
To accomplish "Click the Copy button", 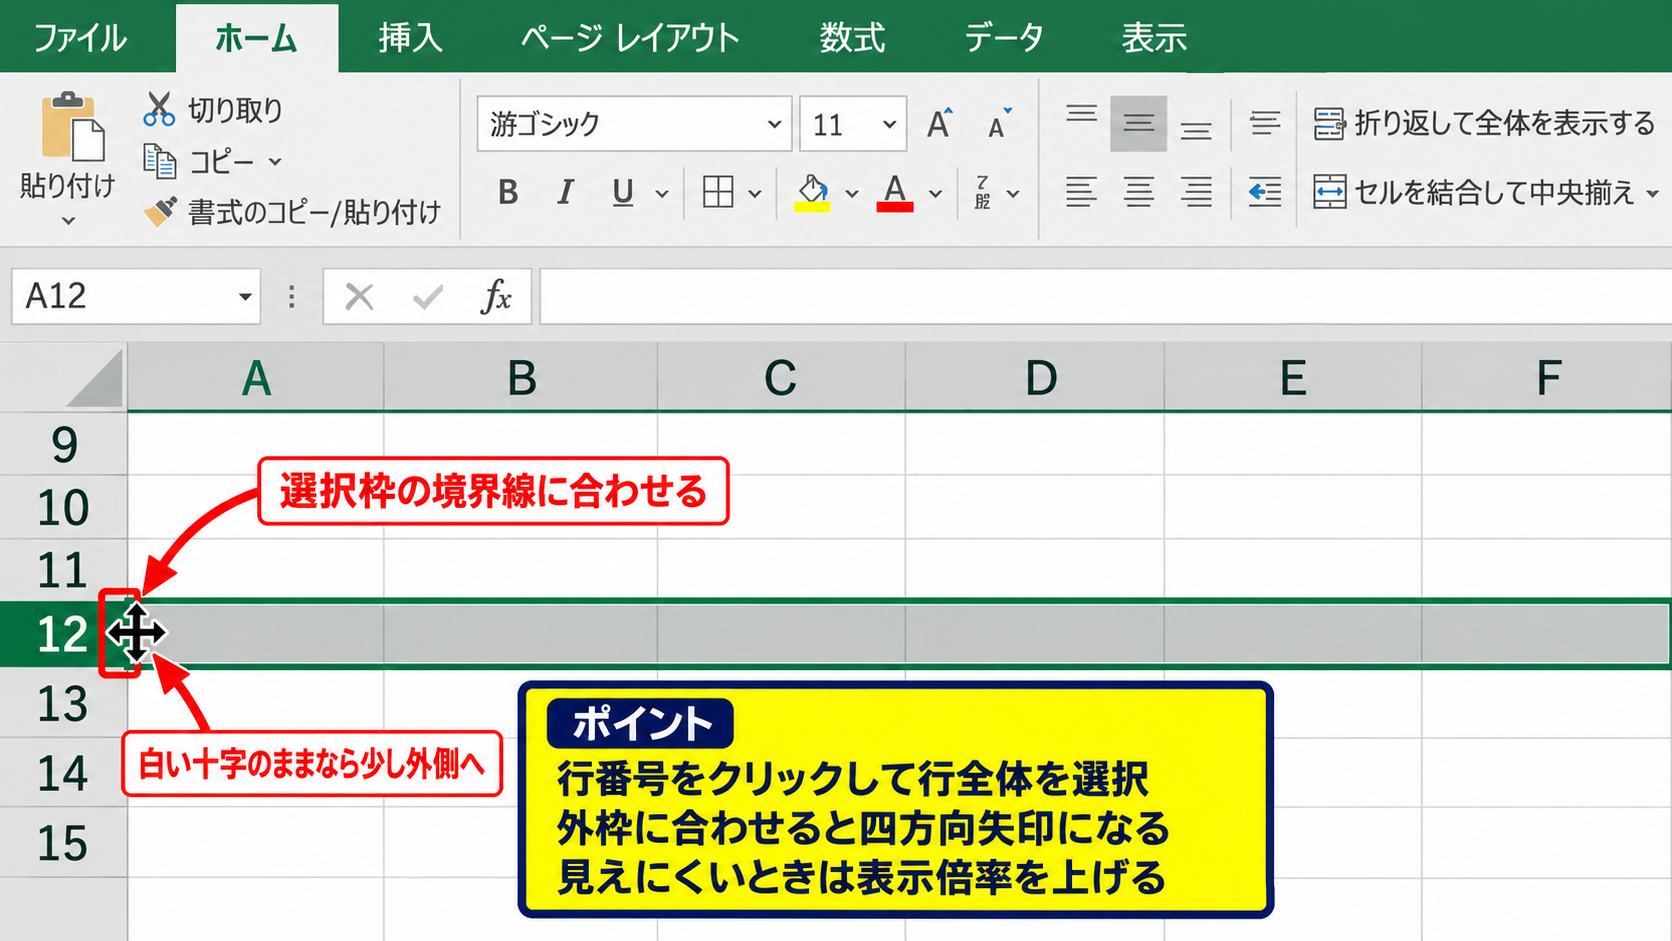I will 200,161.
